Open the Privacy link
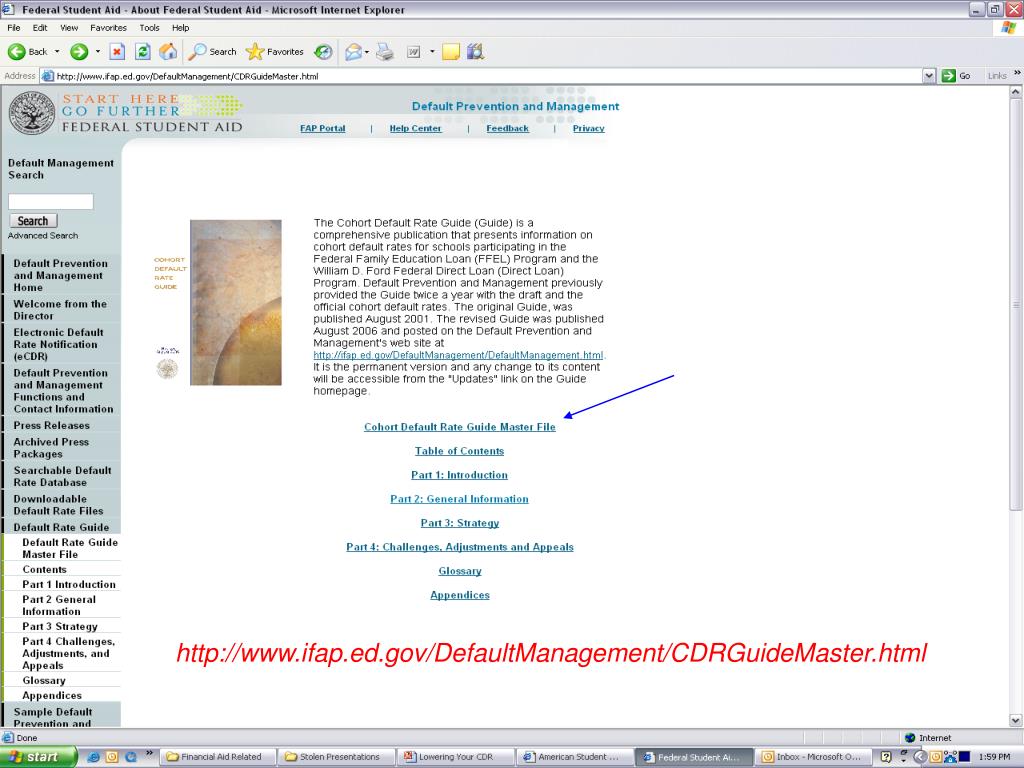1024x768 pixels. pyautogui.click(x=588, y=129)
